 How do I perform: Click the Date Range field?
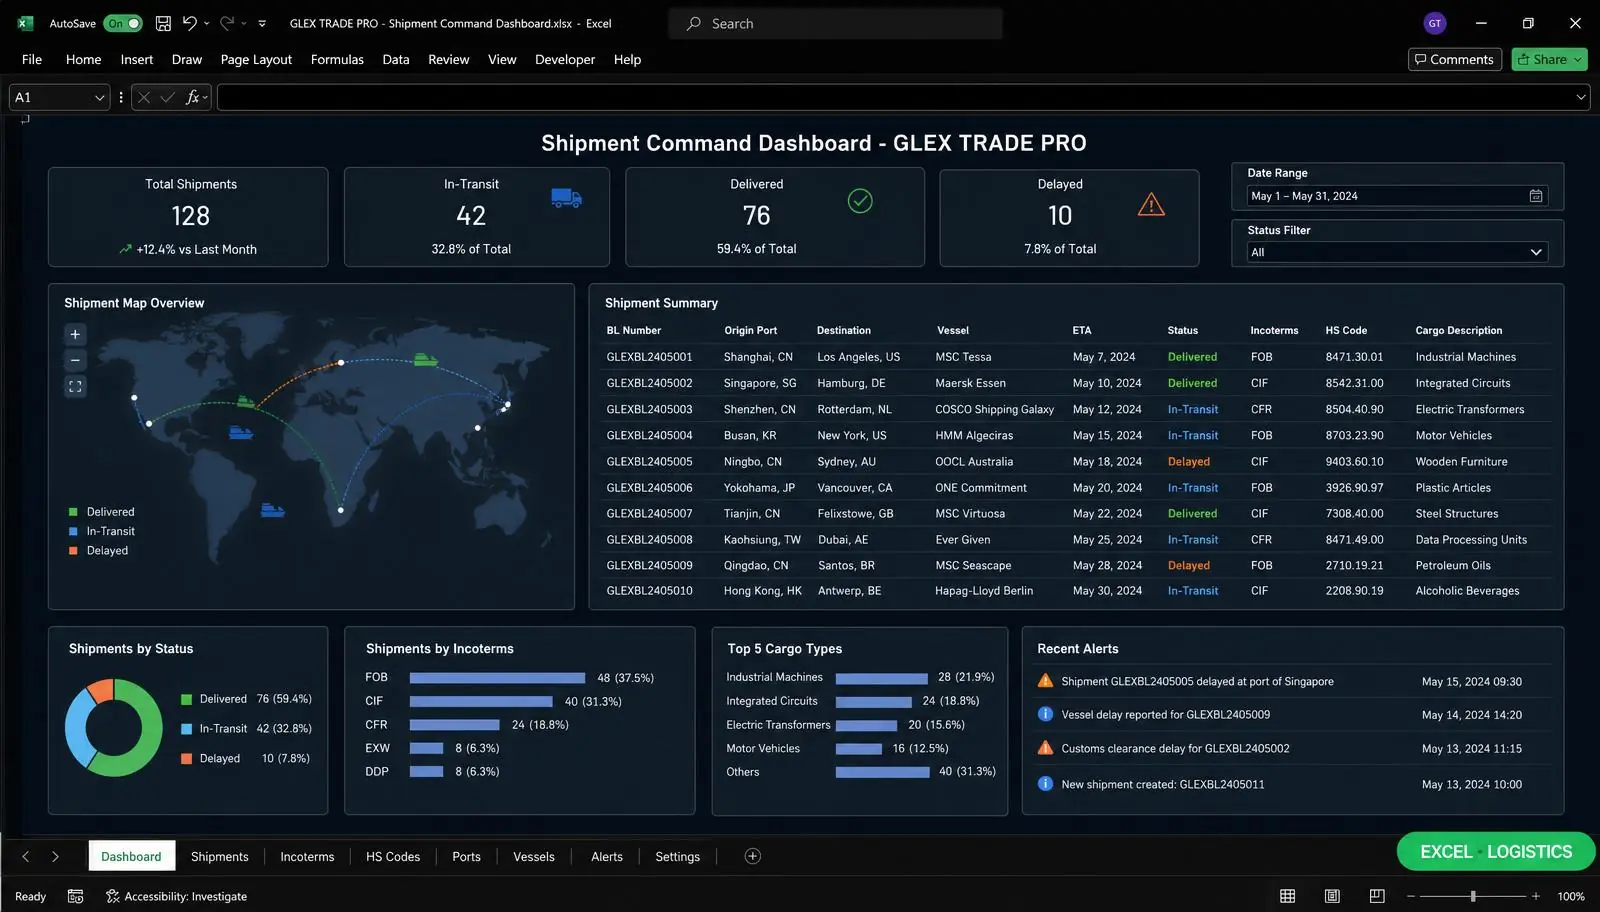tap(1397, 196)
